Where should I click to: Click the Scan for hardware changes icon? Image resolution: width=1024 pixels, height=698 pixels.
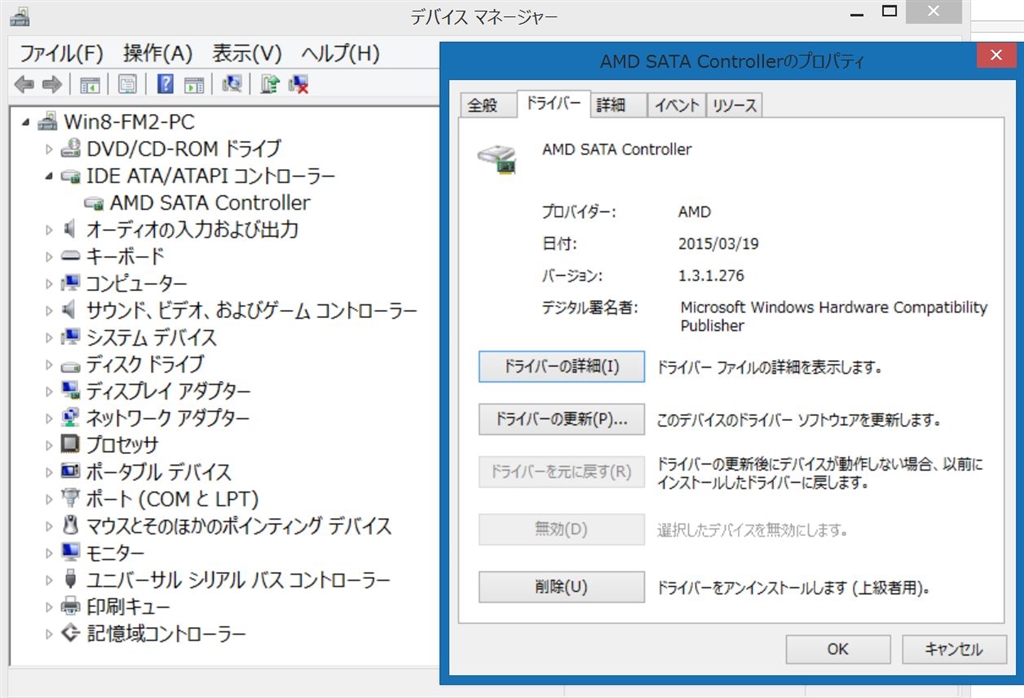(x=231, y=84)
